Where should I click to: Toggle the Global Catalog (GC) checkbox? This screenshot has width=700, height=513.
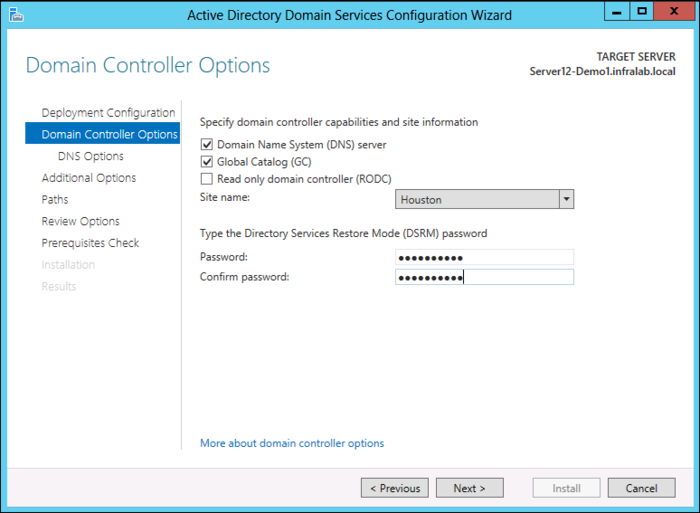point(207,162)
